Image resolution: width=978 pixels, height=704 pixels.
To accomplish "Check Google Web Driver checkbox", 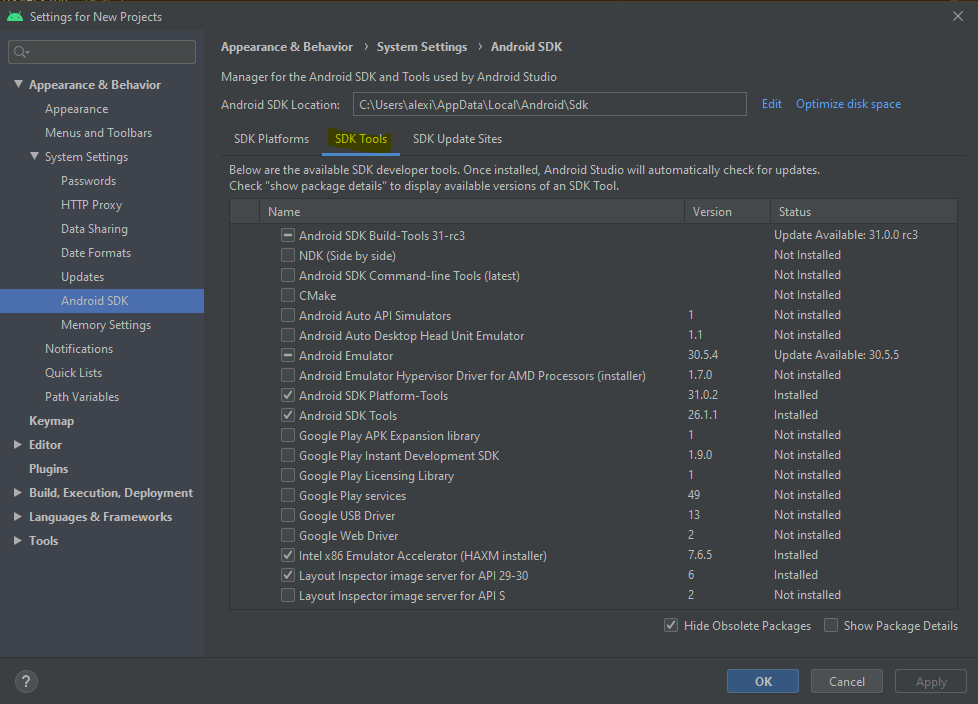I will 288,535.
